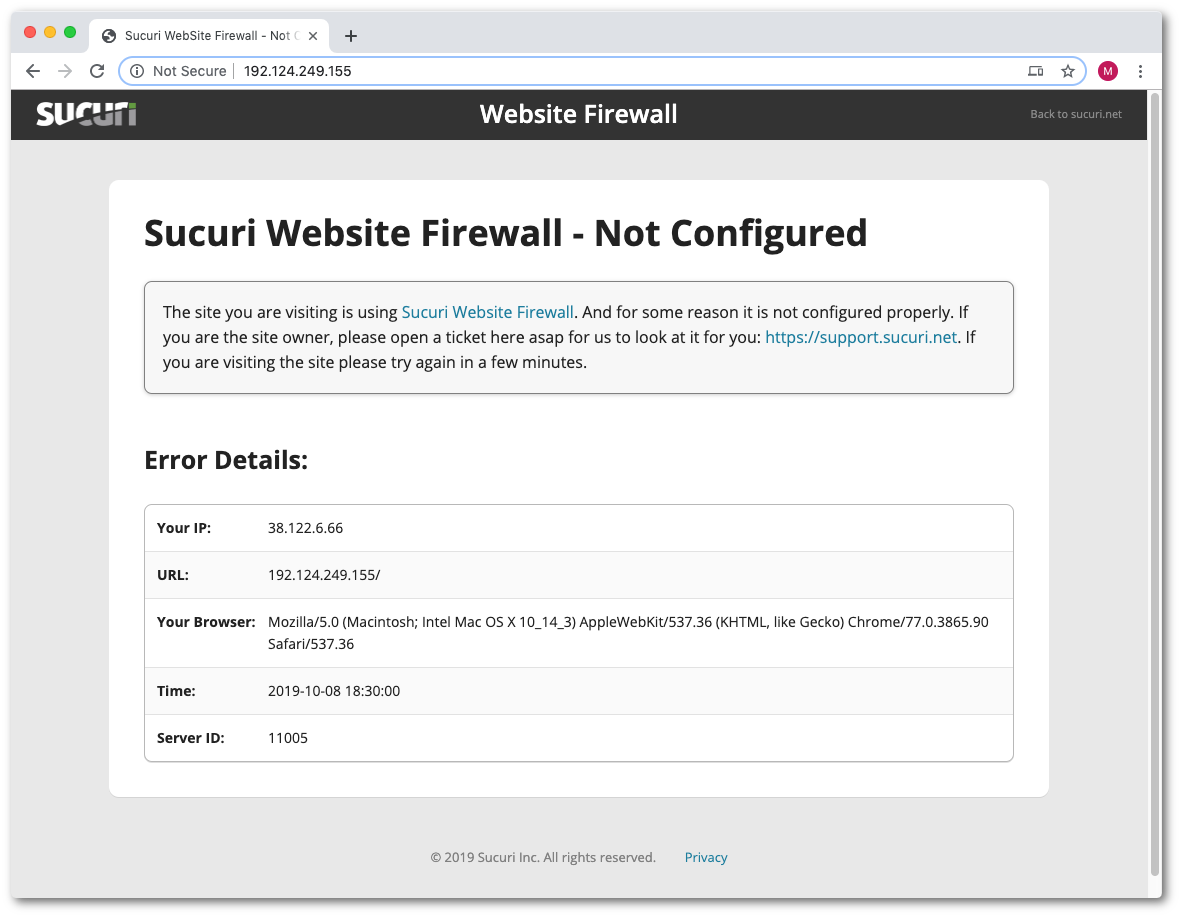
Task: Click the address bar showing 192.124.249.155
Action: pos(600,71)
